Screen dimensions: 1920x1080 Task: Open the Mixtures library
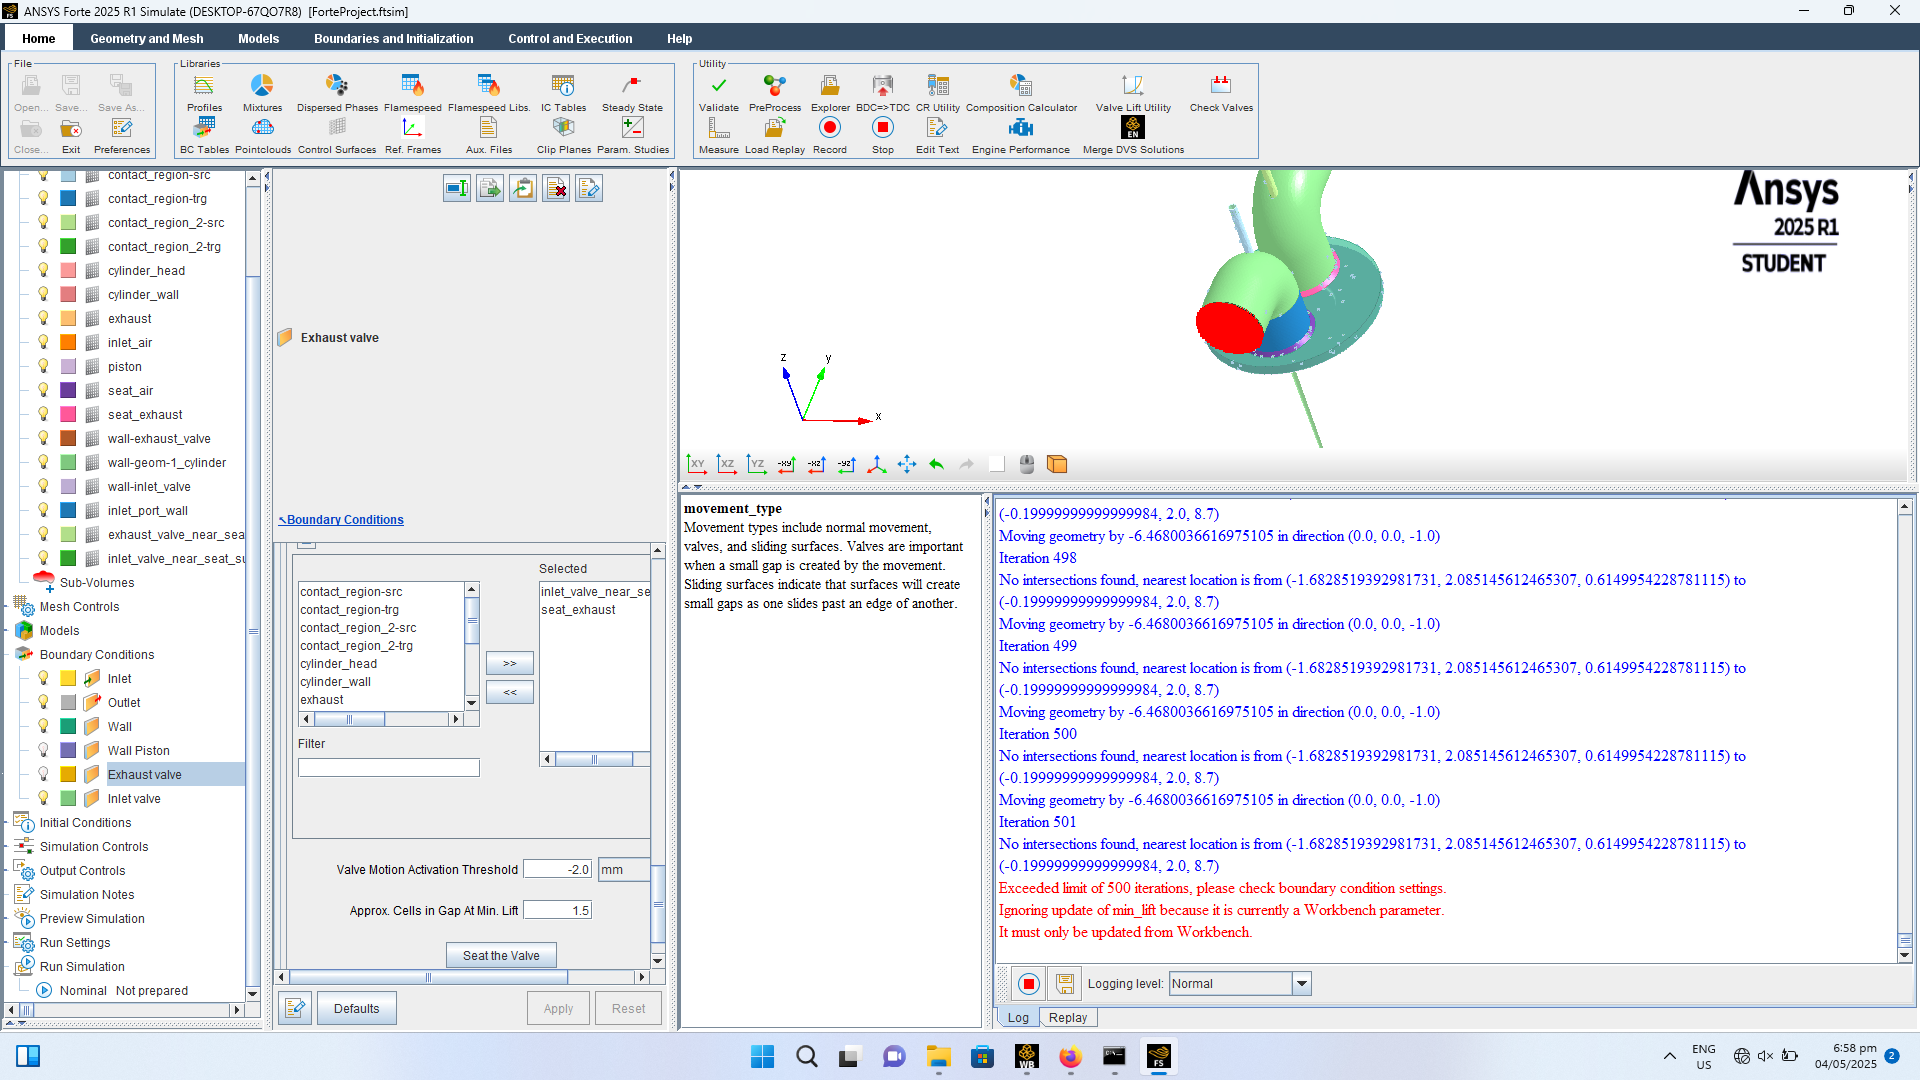click(262, 92)
